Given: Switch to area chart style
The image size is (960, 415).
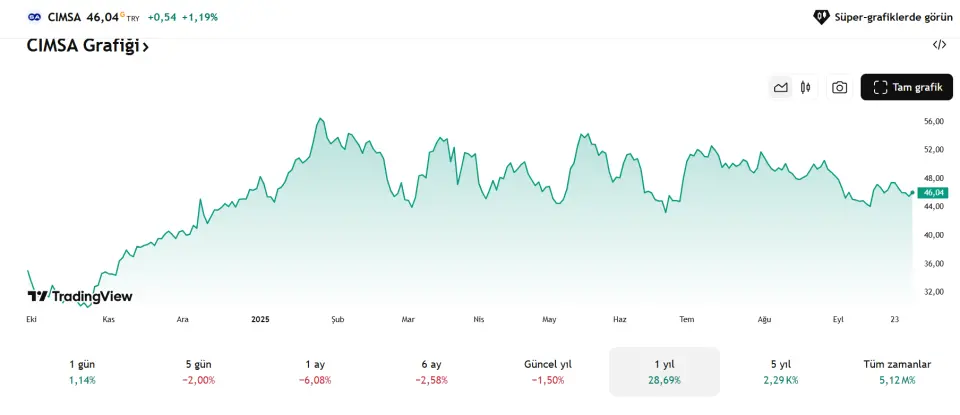Looking at the screenshot, I should 781,87.
